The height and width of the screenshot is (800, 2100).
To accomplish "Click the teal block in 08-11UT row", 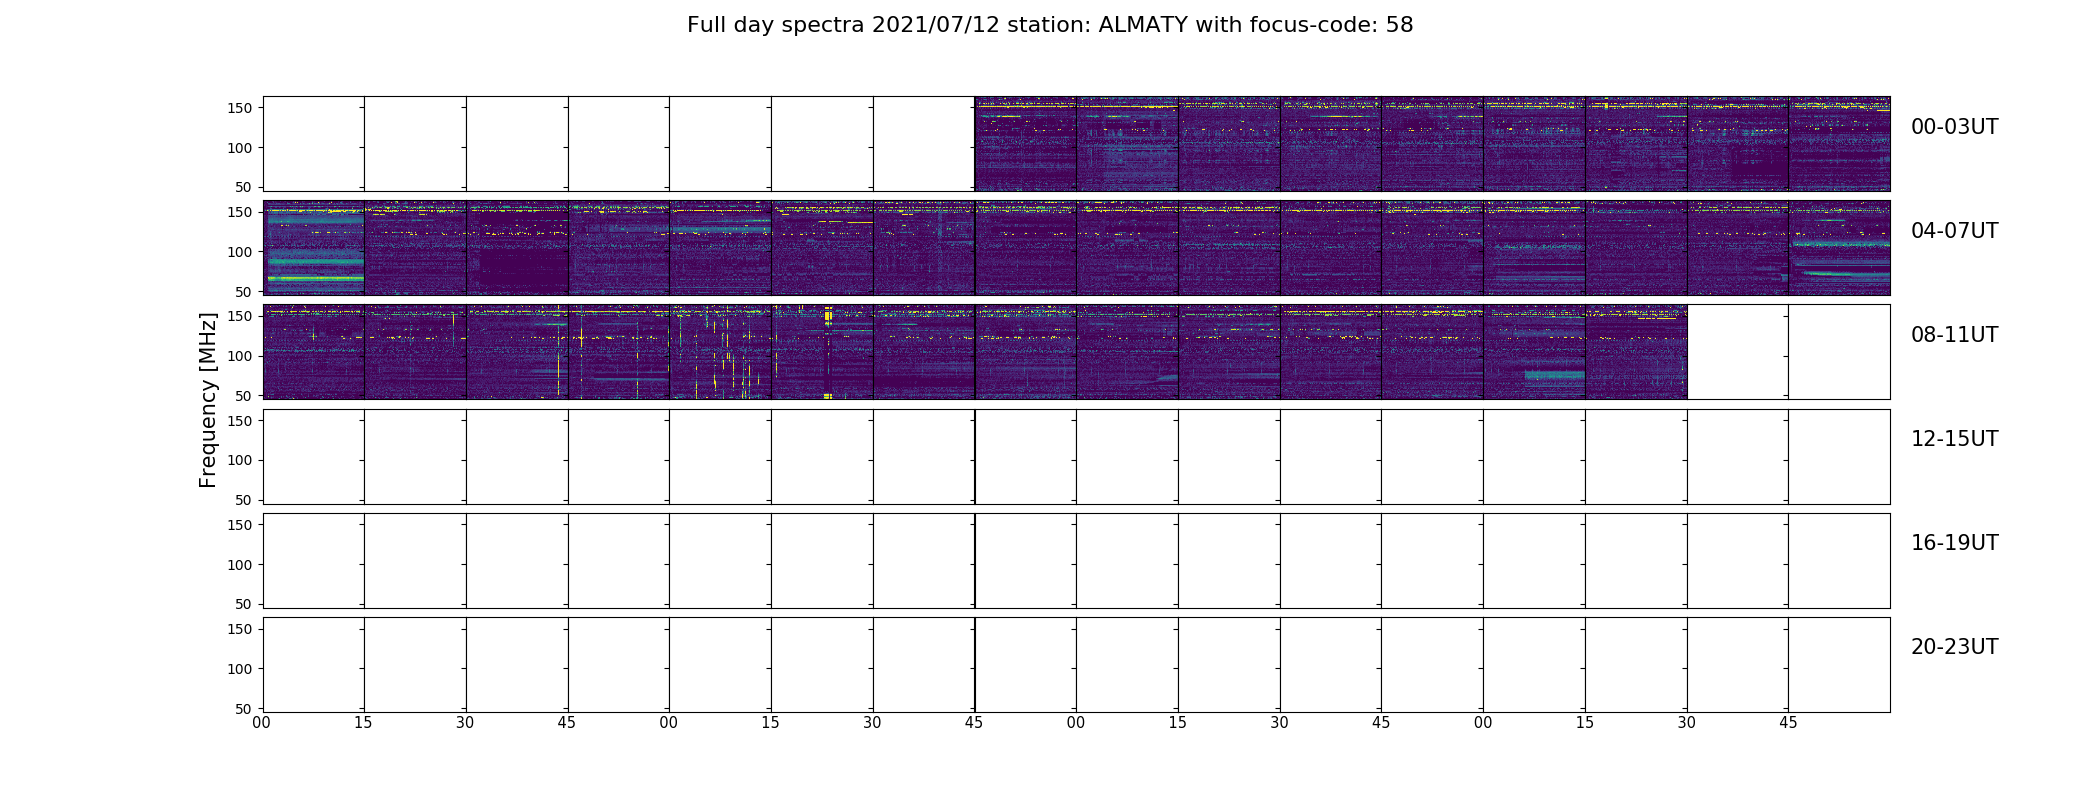I will coord(1555,378).
